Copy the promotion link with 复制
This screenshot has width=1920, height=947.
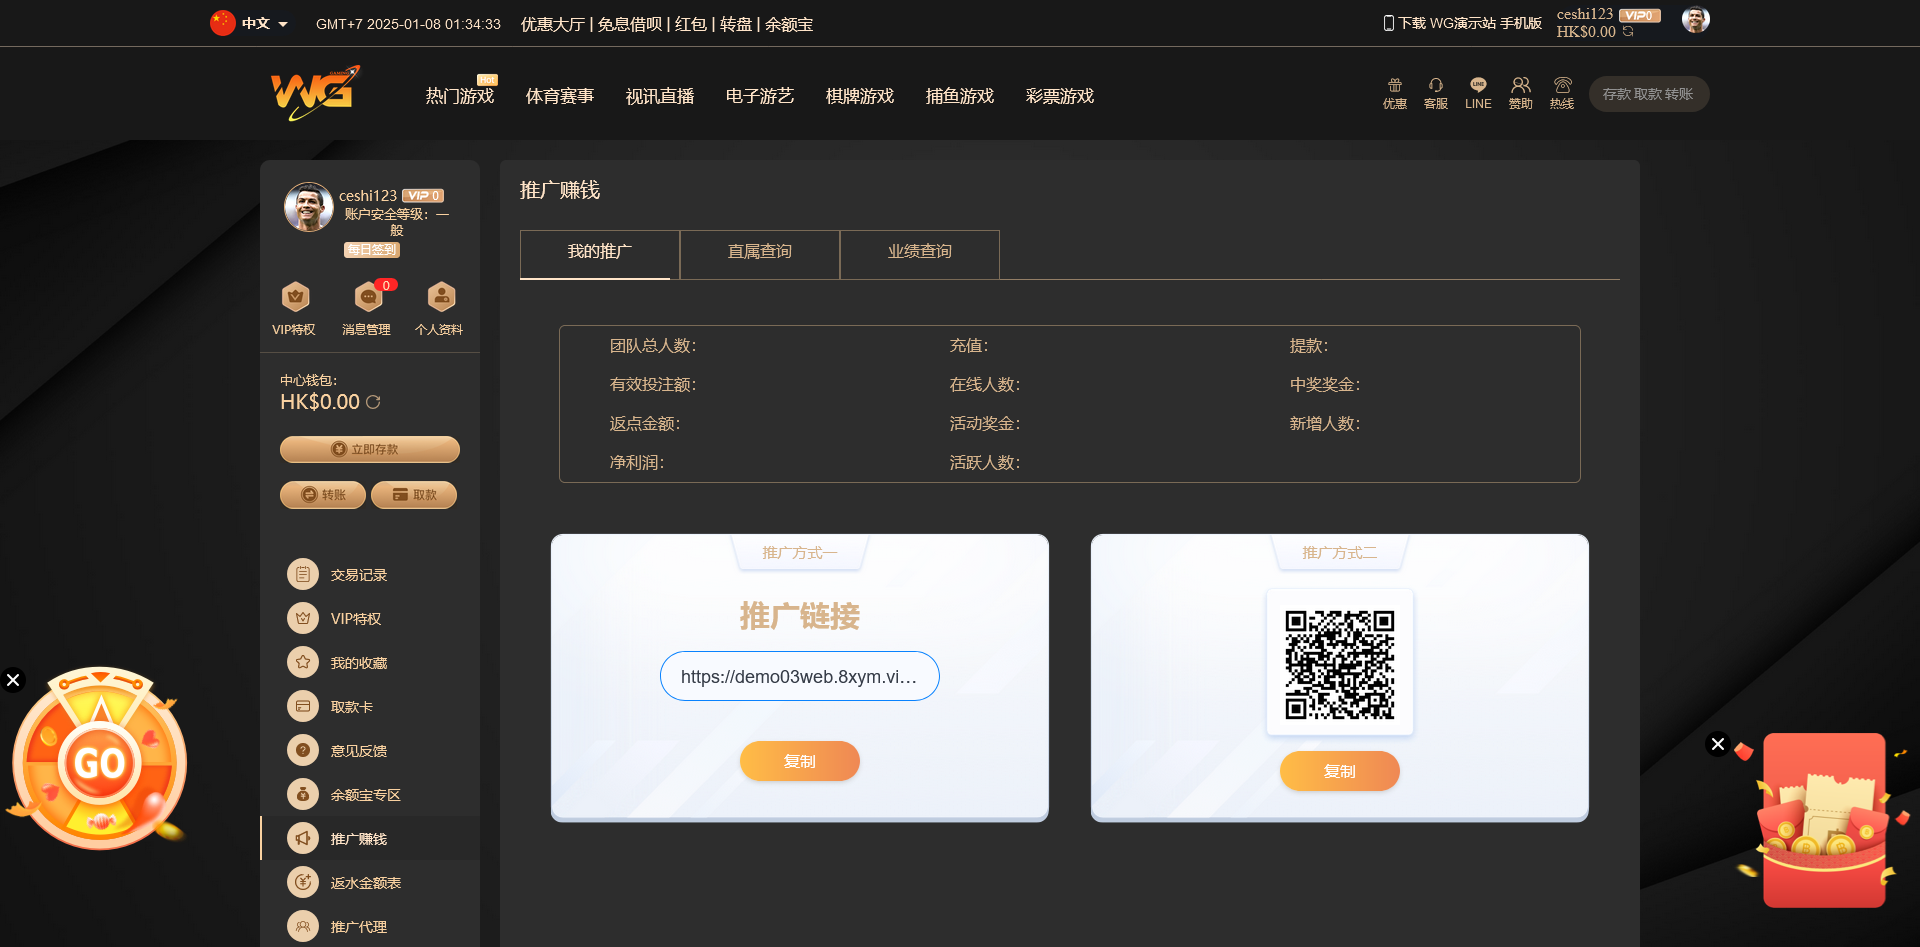click(799, 761)
